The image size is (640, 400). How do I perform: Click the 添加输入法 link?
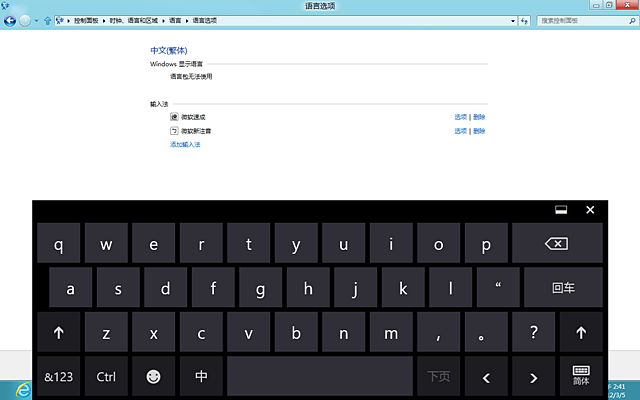[x=185, y=144]
